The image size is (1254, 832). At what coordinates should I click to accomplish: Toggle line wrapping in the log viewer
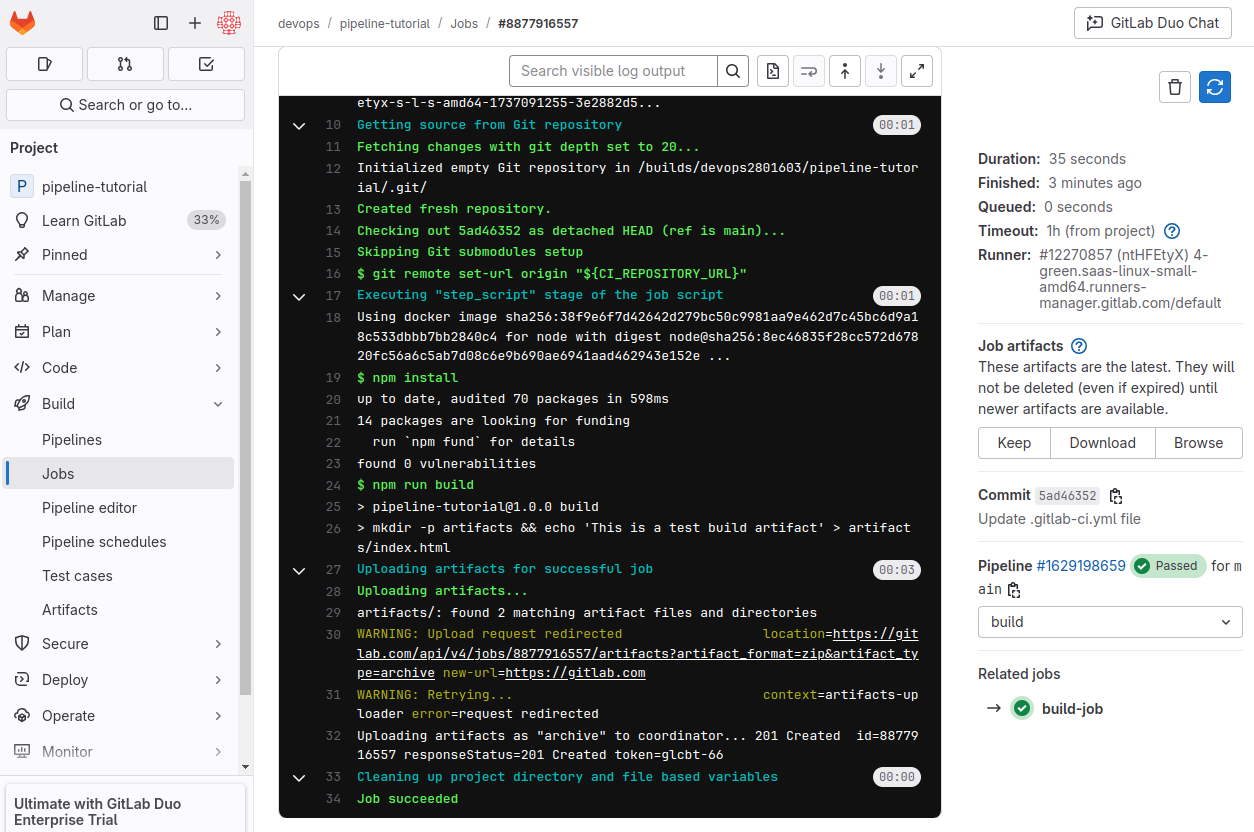pyautogui.click(x=809, y=71)
